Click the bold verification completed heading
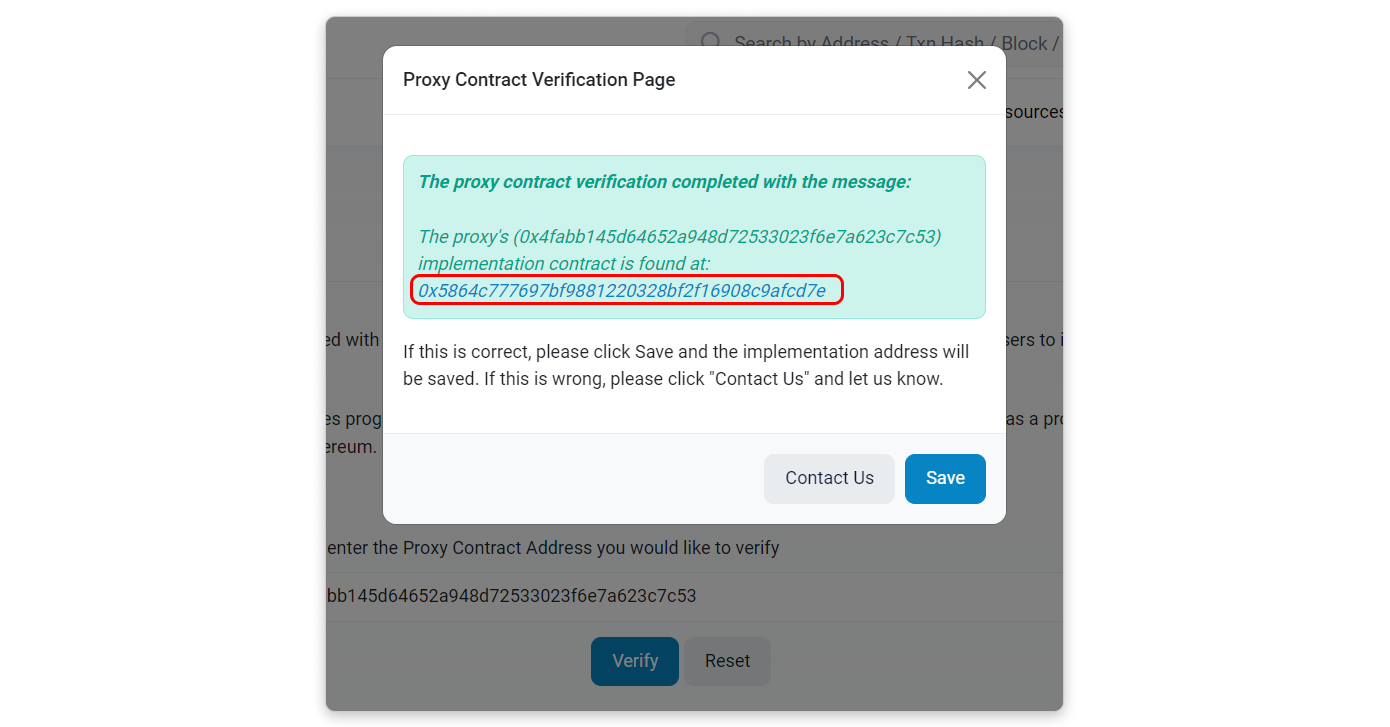This screenshot has width=1390, height=727. (x=664, y=182)
